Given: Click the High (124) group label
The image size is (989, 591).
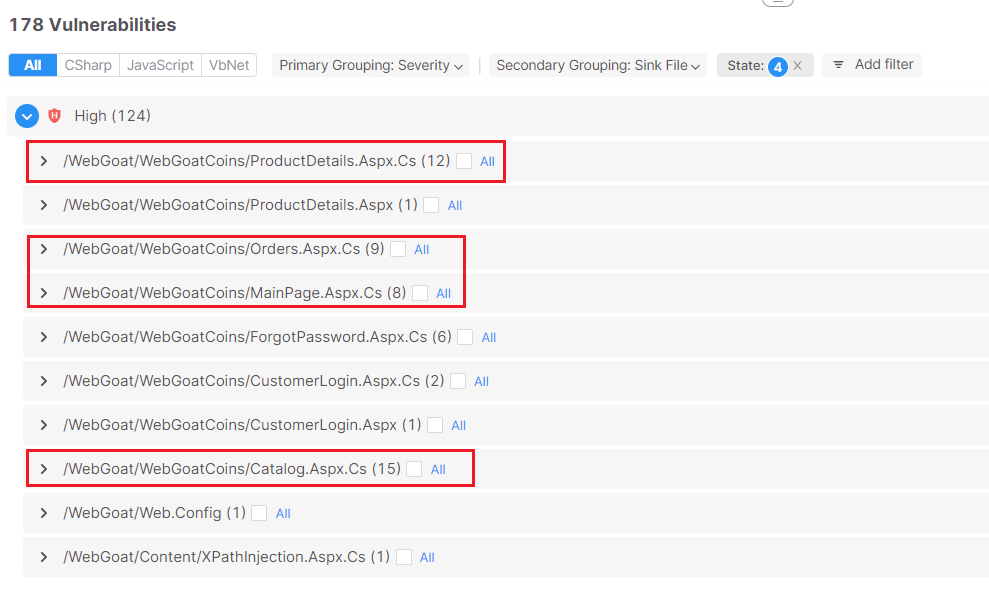Looking at the screenshot, I should (112, 116).
